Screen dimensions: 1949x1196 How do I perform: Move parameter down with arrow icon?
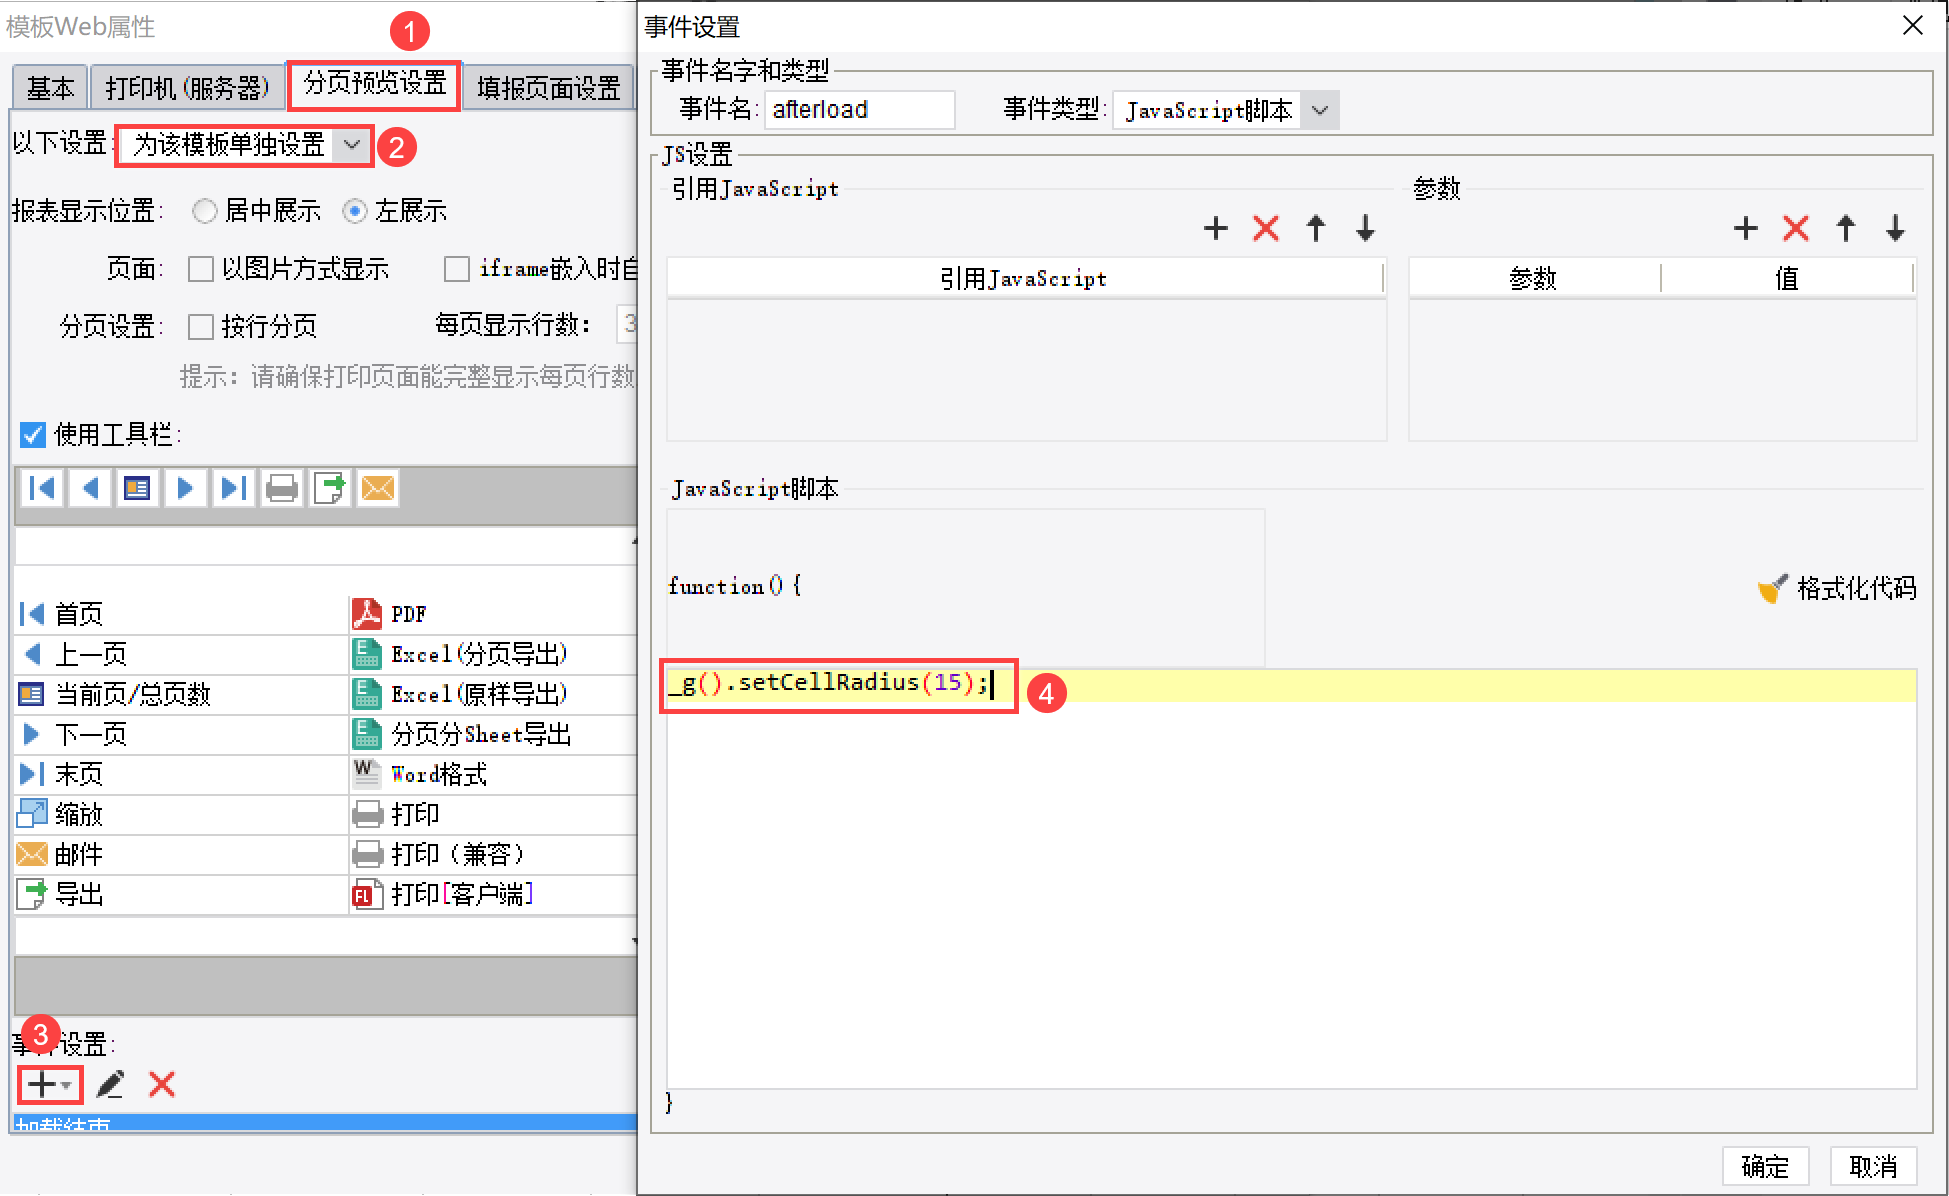[x=1895, y=229]
